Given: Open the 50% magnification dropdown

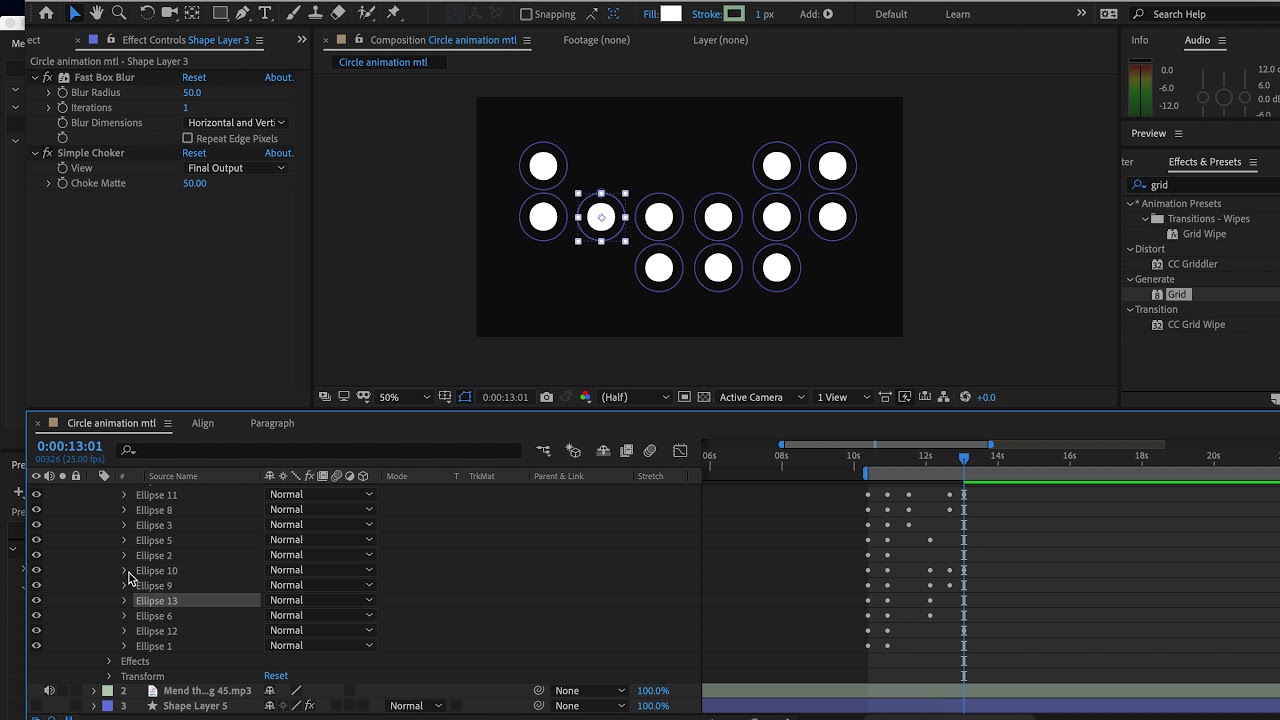Looking at the screenshot, I should pyautogui.click(x=405, y=397).
